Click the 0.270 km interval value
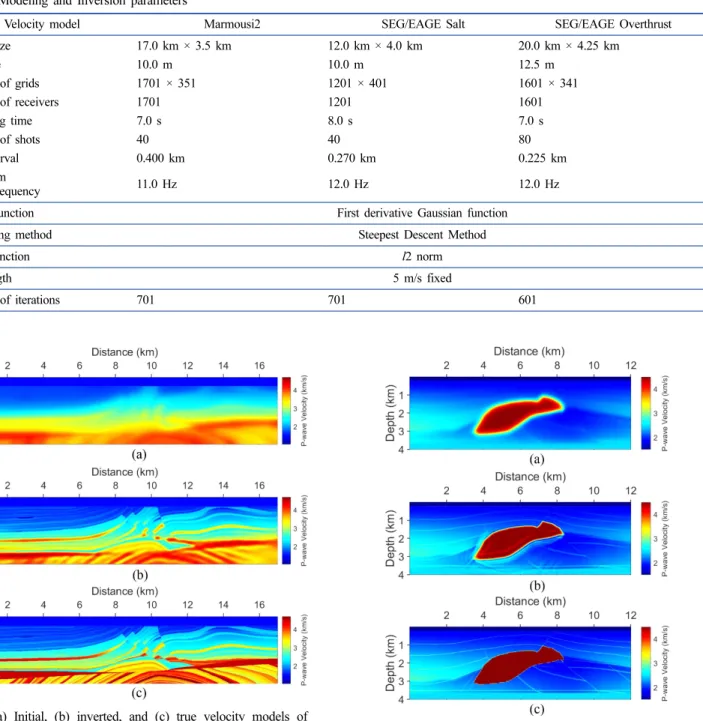 [352, 158]
